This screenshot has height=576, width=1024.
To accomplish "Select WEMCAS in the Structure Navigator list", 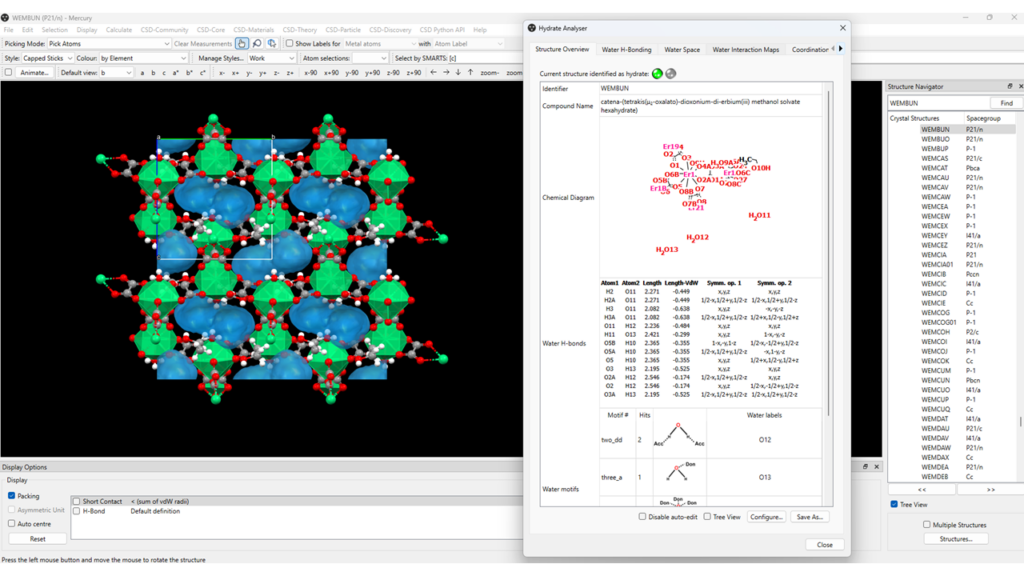I will (935, 158).
